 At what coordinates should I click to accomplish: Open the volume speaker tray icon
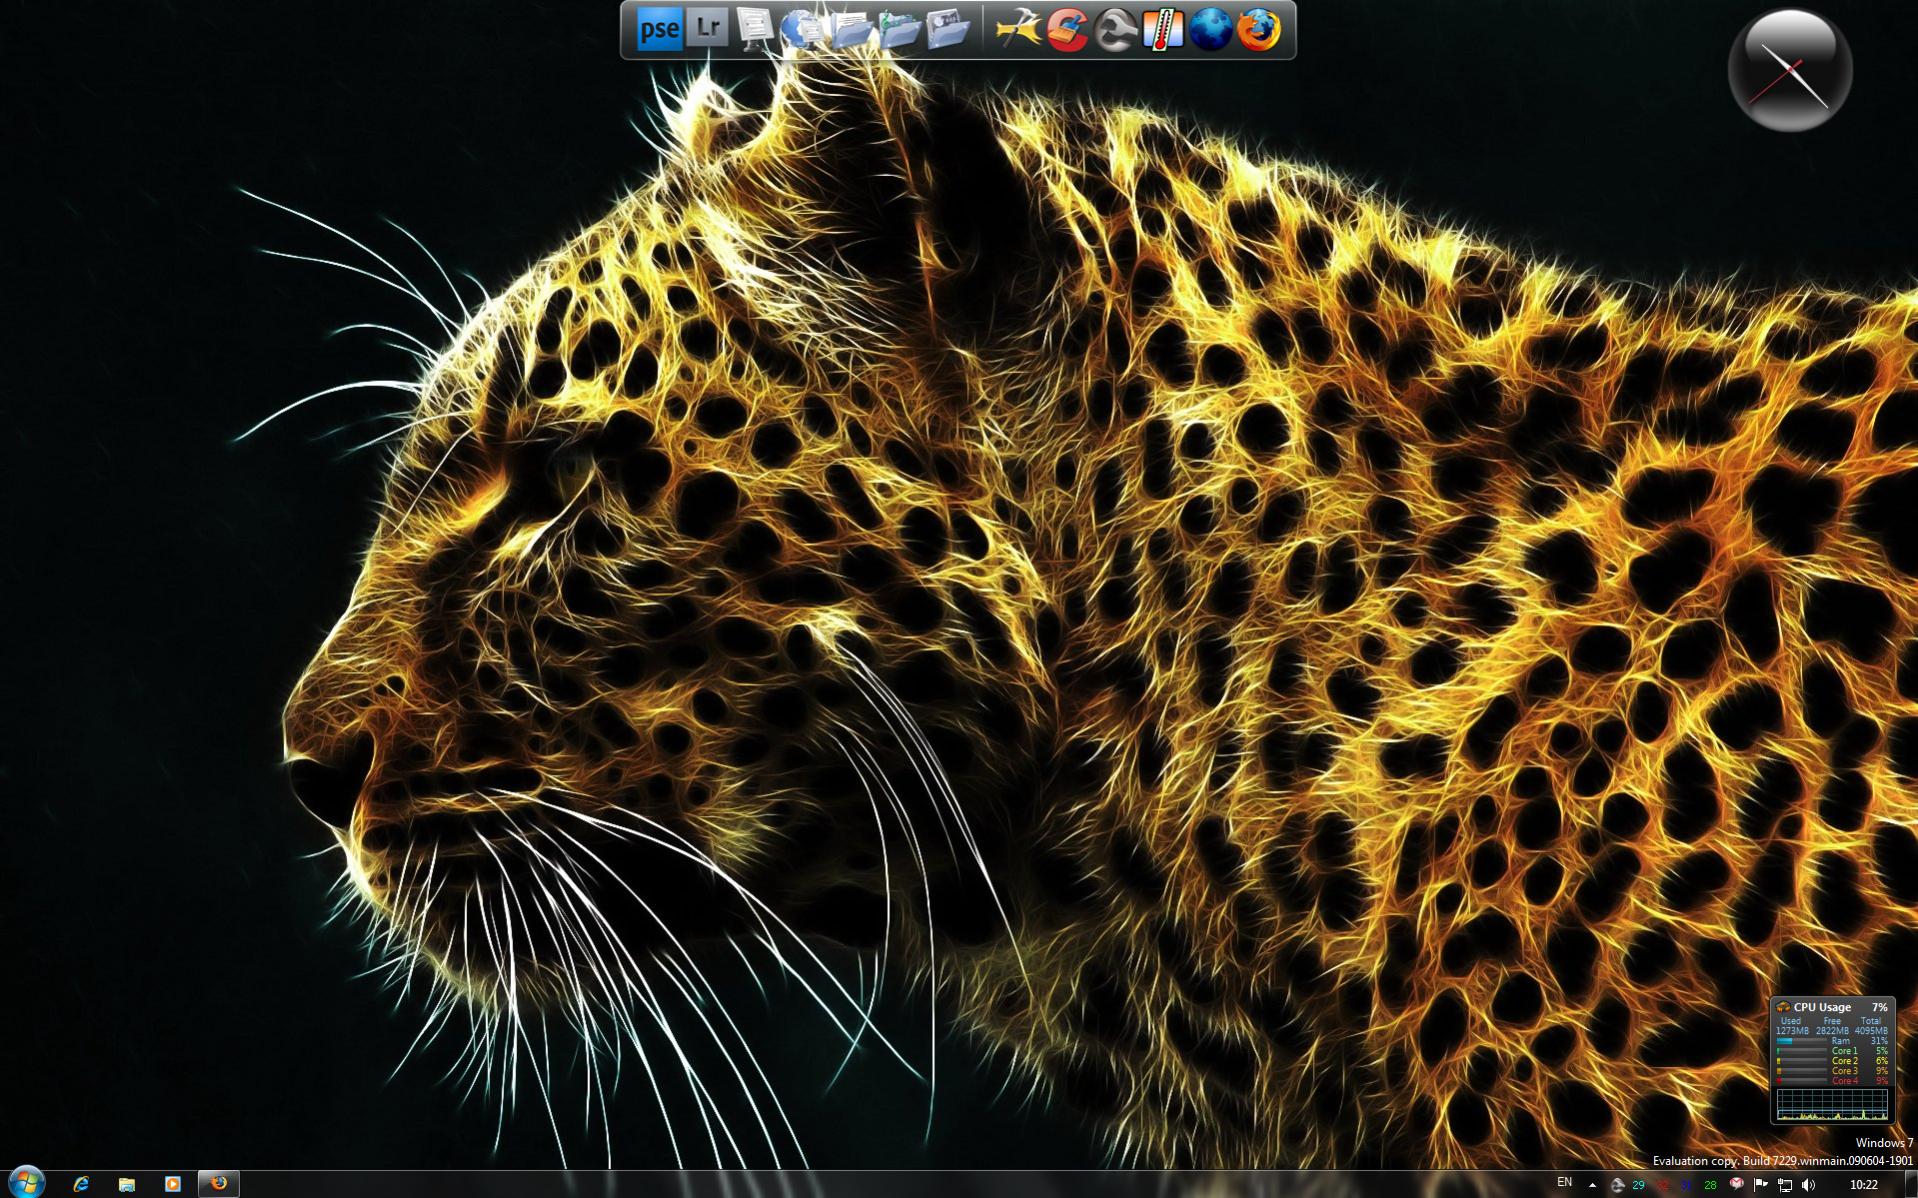pyautogui.click(x=1808, y=1185)
